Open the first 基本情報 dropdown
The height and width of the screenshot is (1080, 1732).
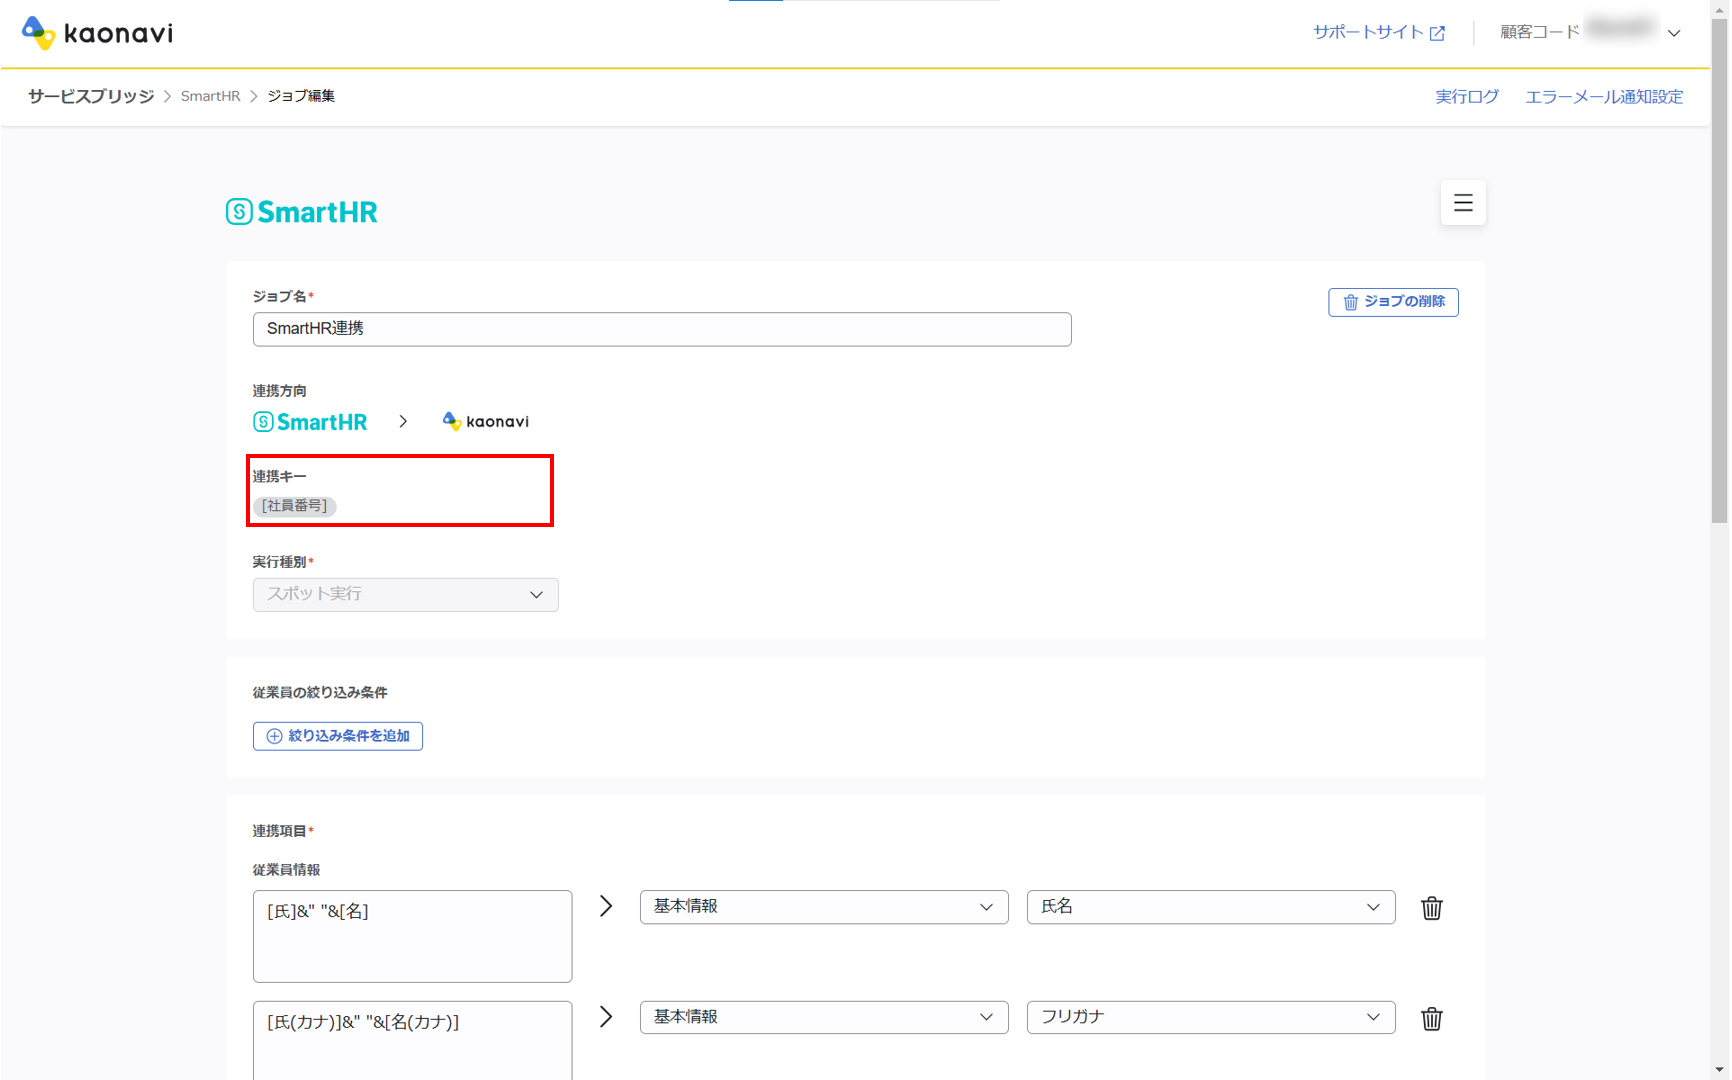pyautogui.click(x=824, y=907)
